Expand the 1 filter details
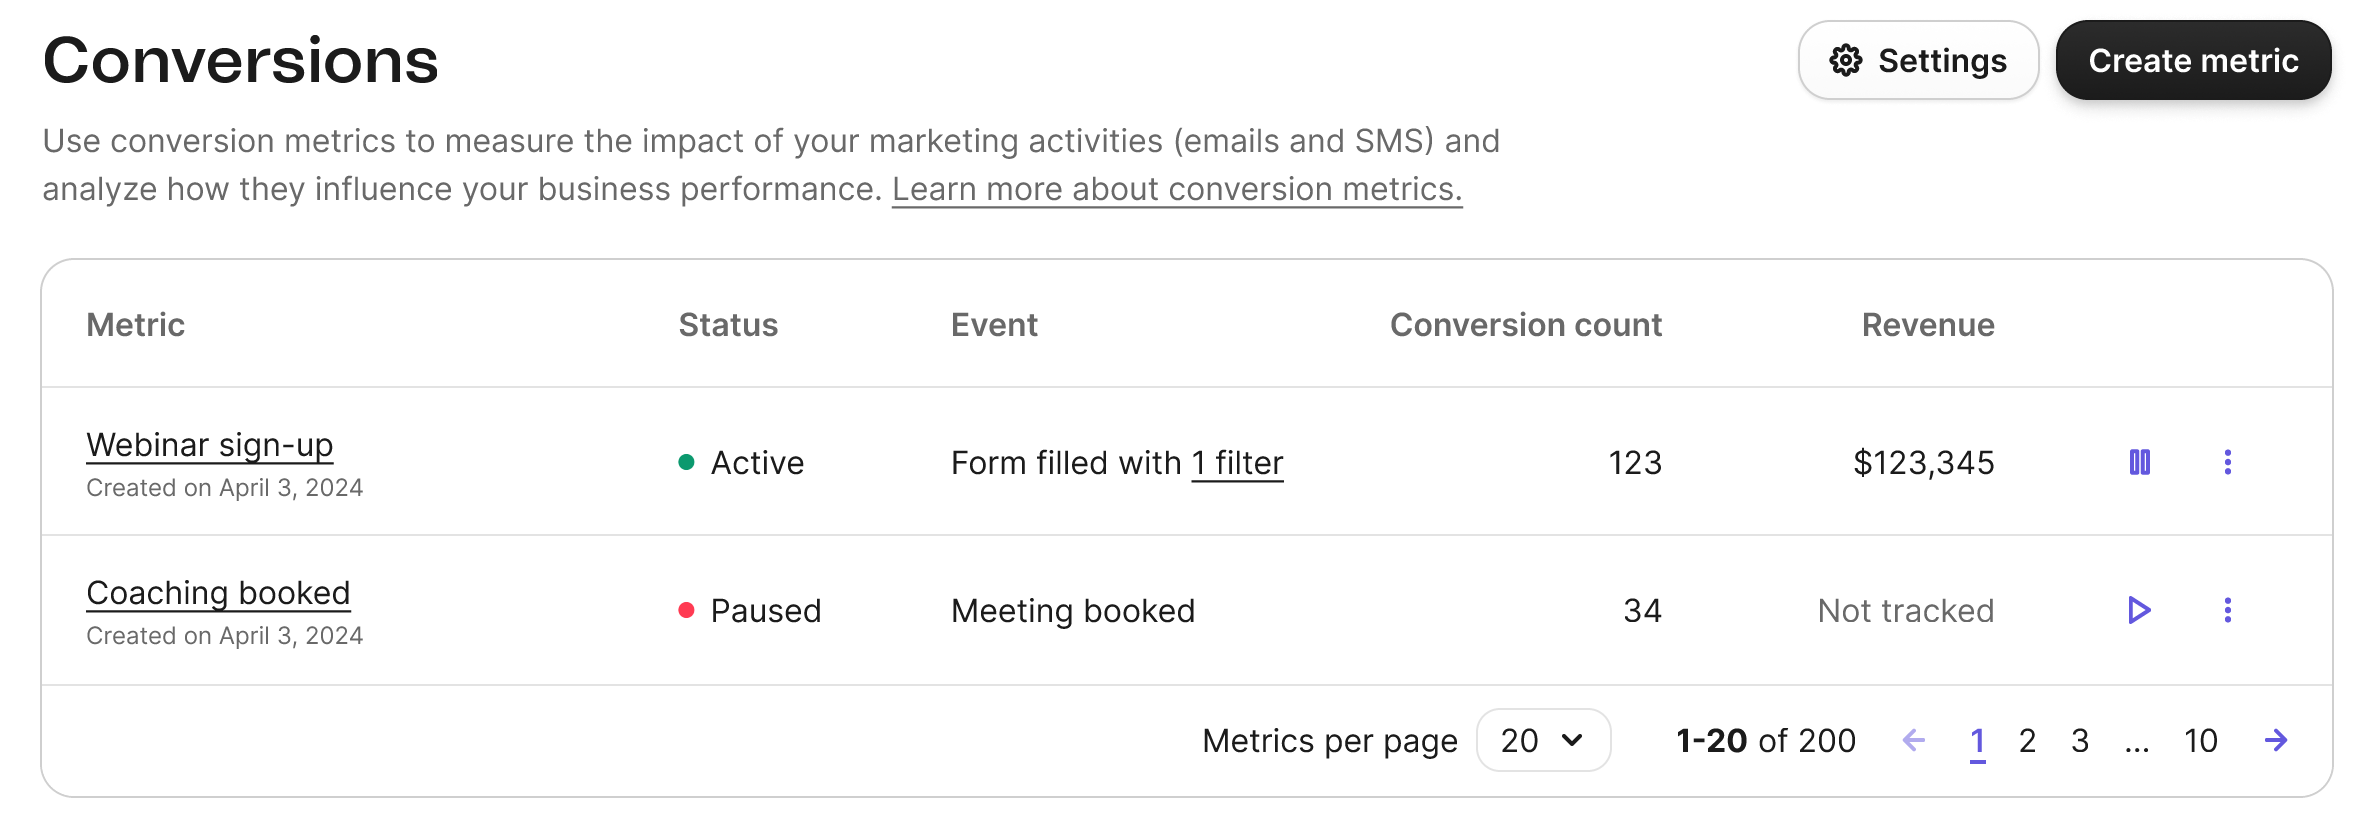This screenshot has width=2370, height=816. click(x=1238, y=462)
